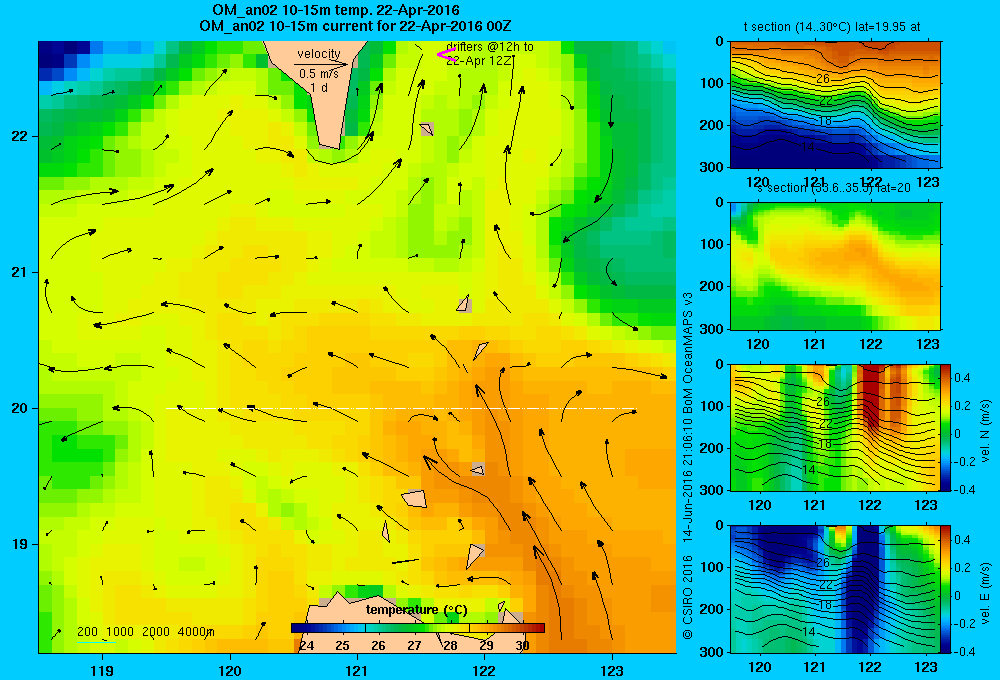Screen dimensions: 1000x680
Task: Open the salinity section panel
Action: 835,266
